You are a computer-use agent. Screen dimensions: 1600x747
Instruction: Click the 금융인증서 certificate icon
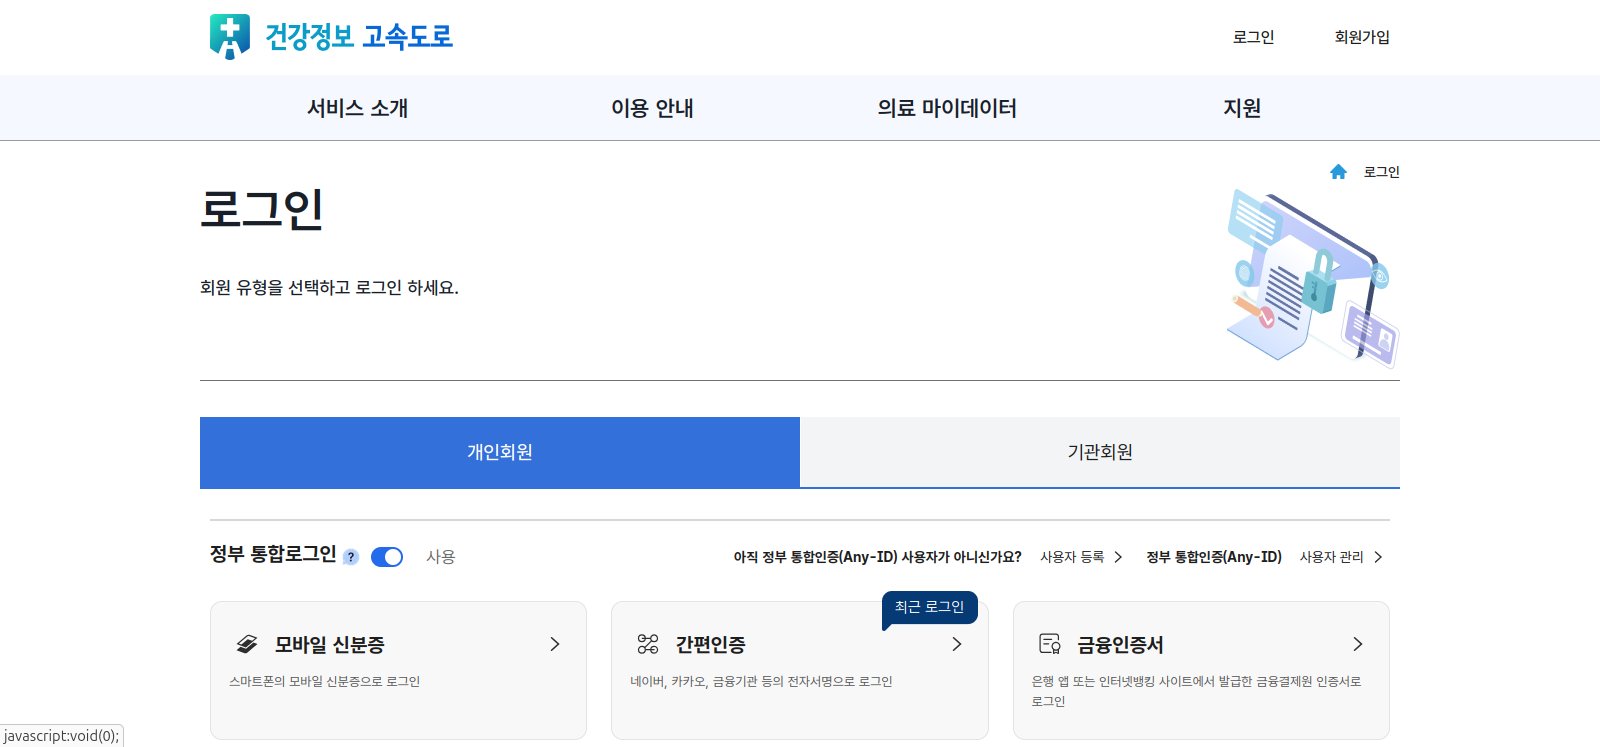pyautogui.click(x=1050, y=644)
